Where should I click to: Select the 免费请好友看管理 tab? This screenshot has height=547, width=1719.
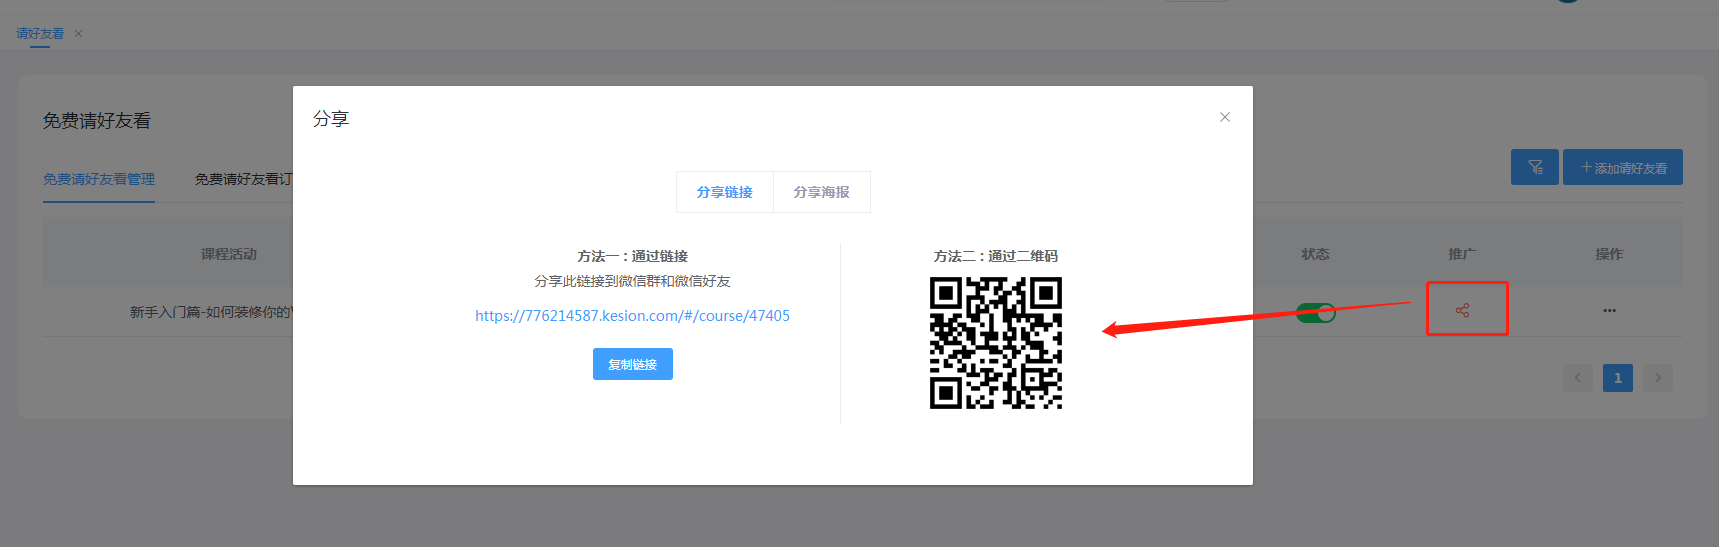(x=99, y=179)
